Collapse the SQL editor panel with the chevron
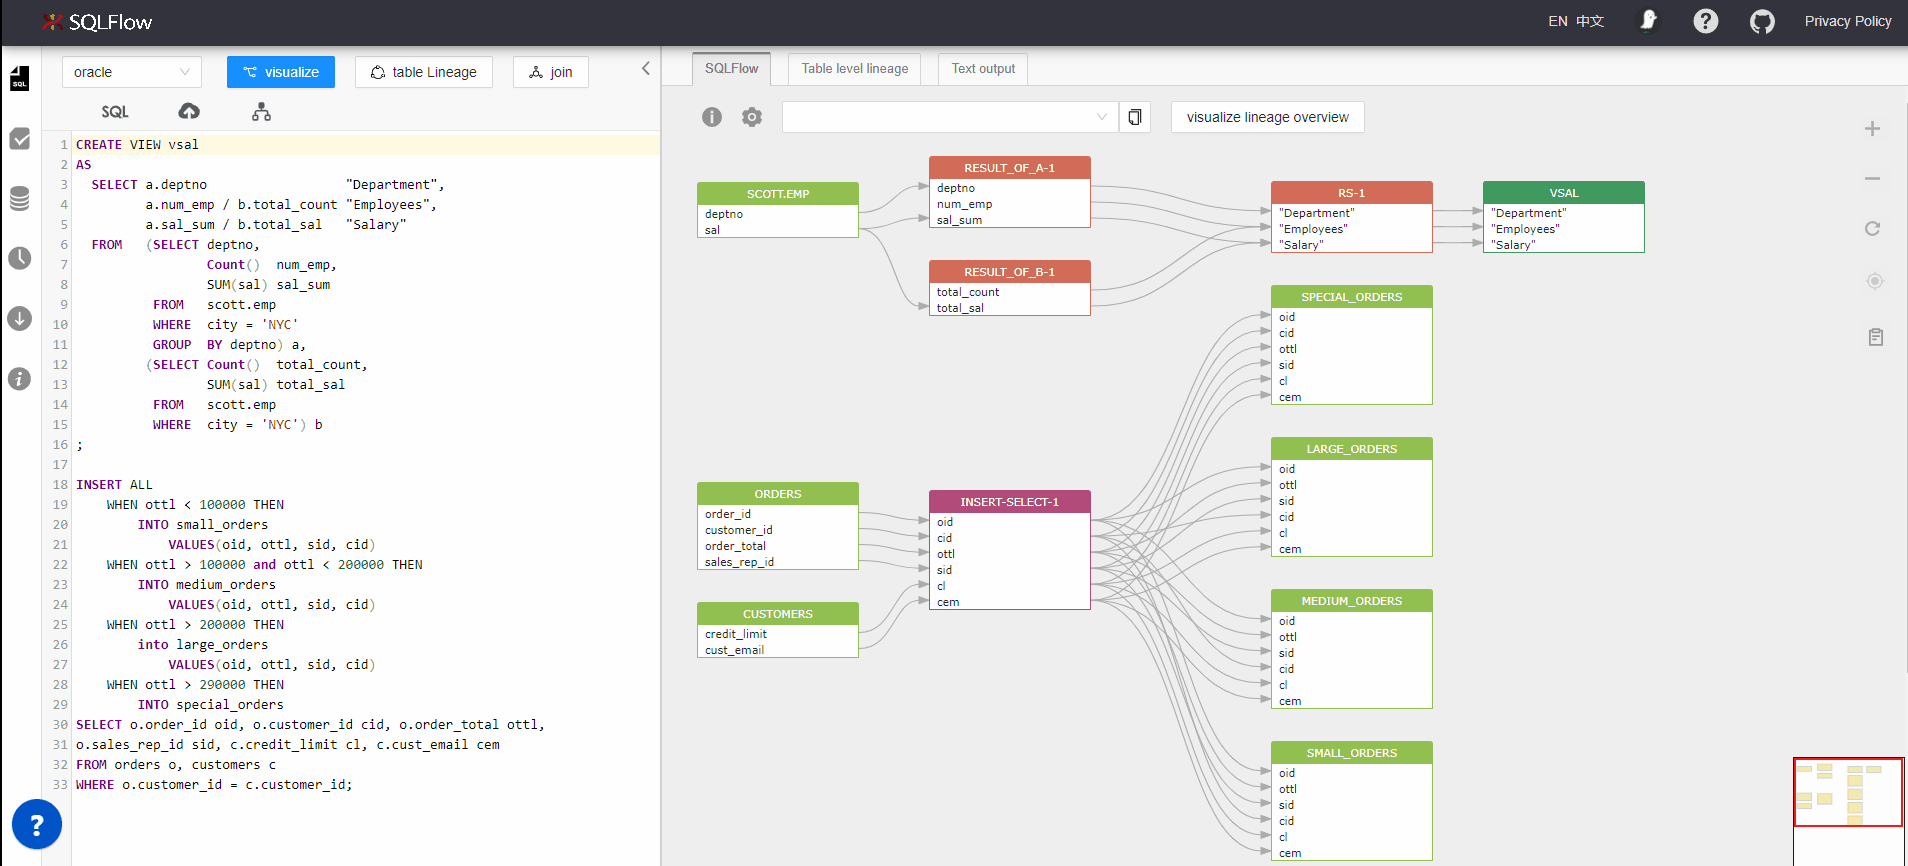 [645, 69]
